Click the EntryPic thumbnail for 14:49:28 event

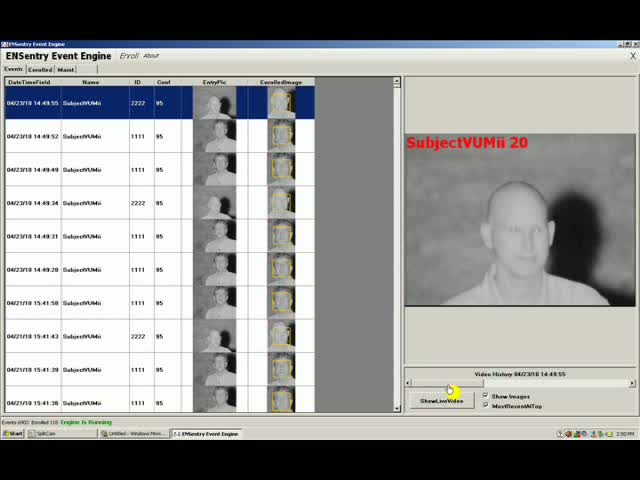click(215, 269)
